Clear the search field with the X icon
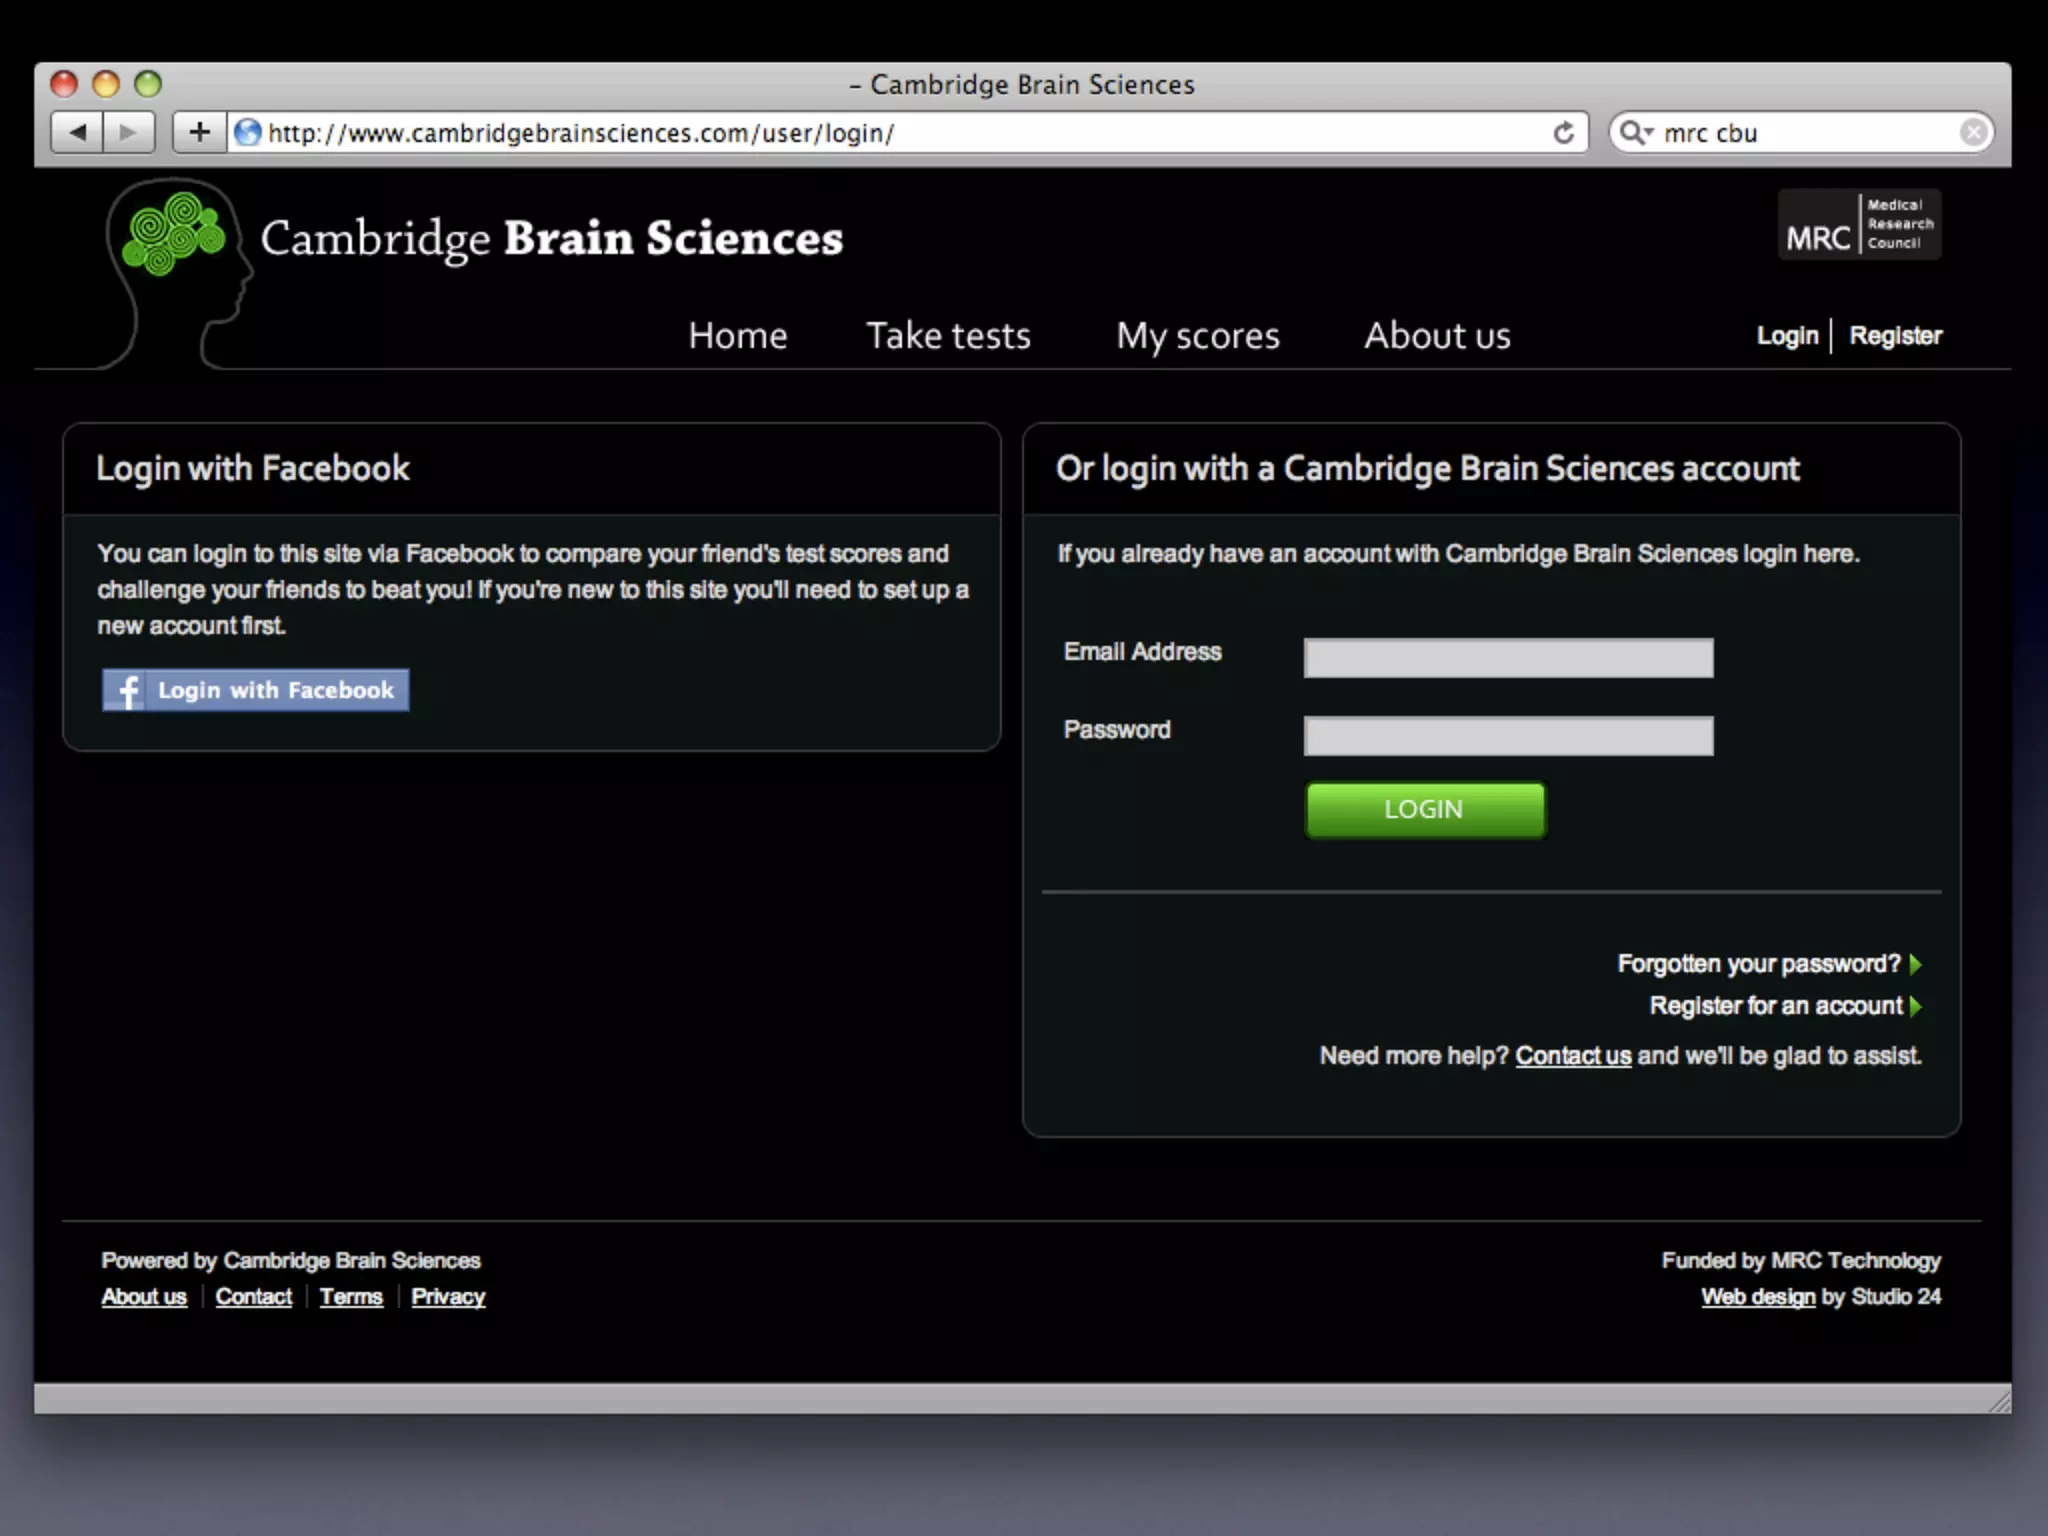Image resolution: width=2048 pixels, height=1536 pixels. pos(1972,132)
